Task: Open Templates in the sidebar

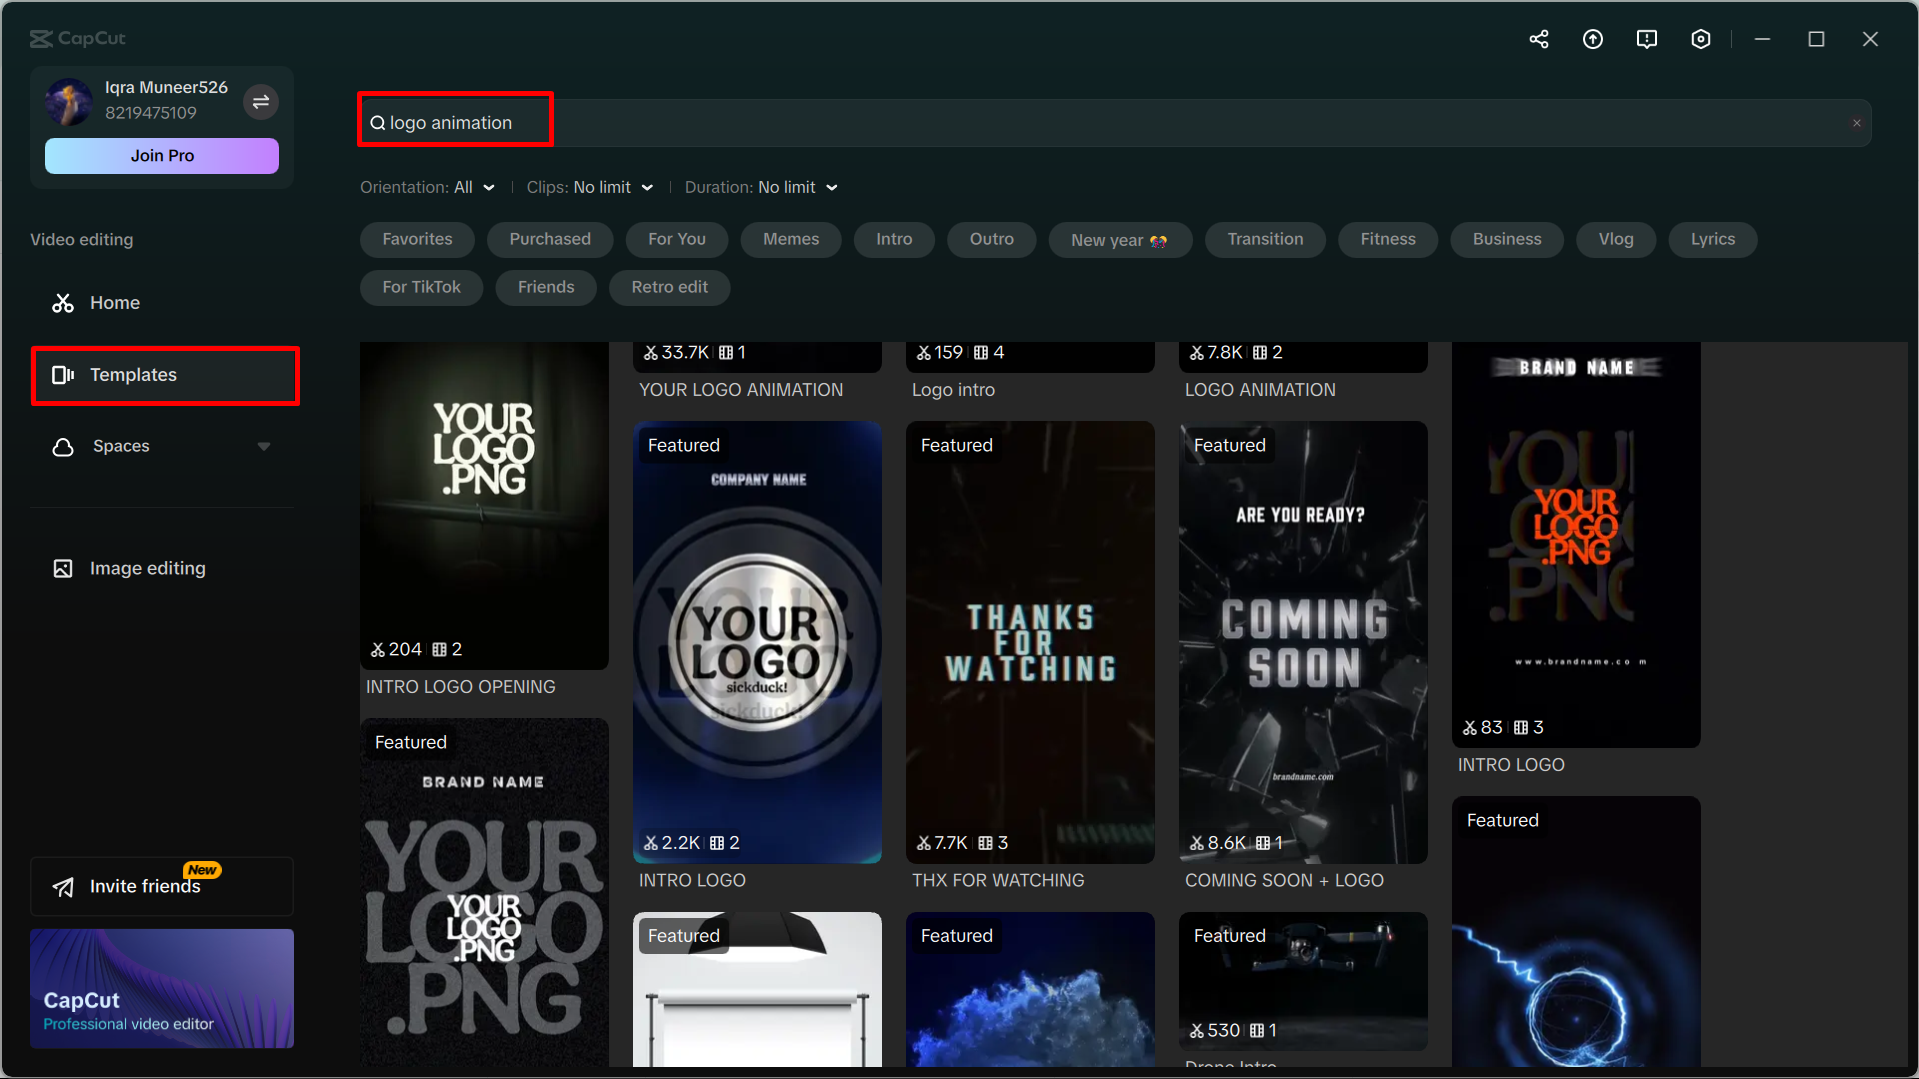Action: [165, 375]
